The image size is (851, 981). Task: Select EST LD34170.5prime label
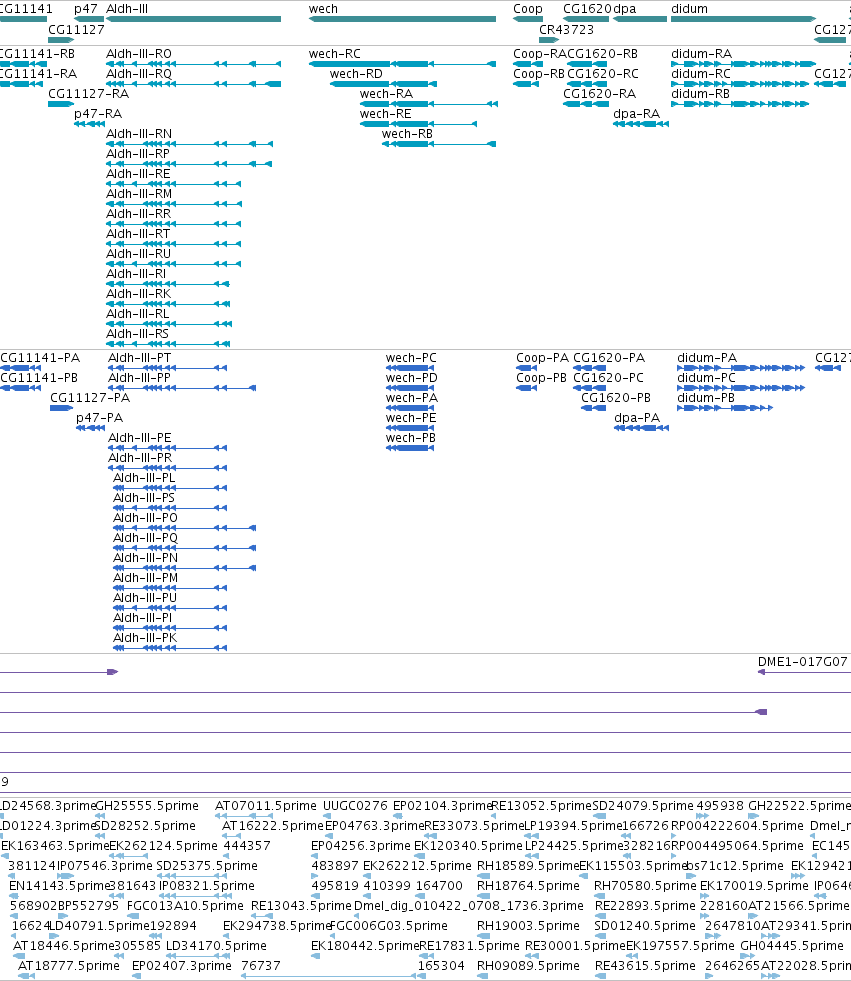pyautogui.click(x=217, y=946)
